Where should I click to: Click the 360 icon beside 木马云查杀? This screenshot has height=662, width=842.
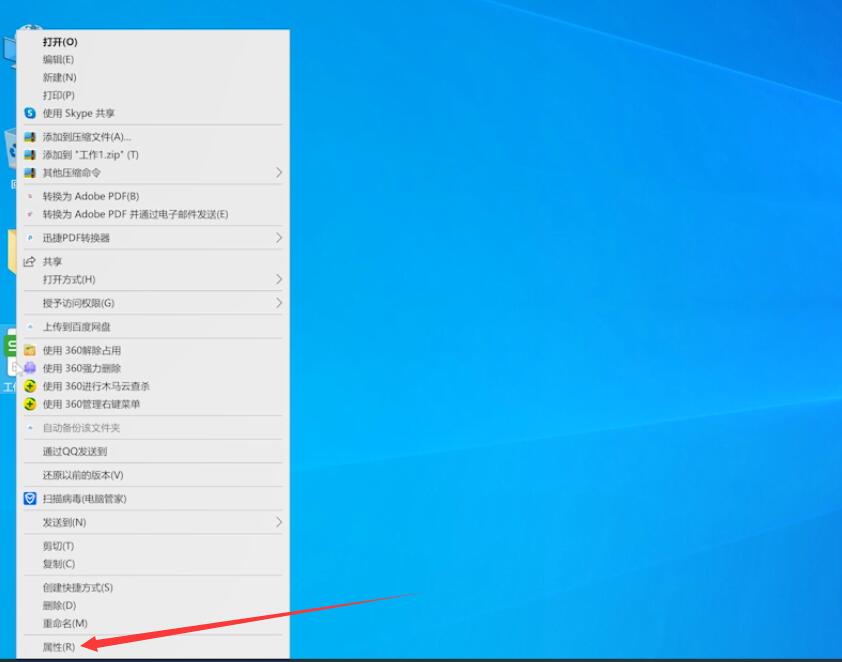click(x=30, y=386)
